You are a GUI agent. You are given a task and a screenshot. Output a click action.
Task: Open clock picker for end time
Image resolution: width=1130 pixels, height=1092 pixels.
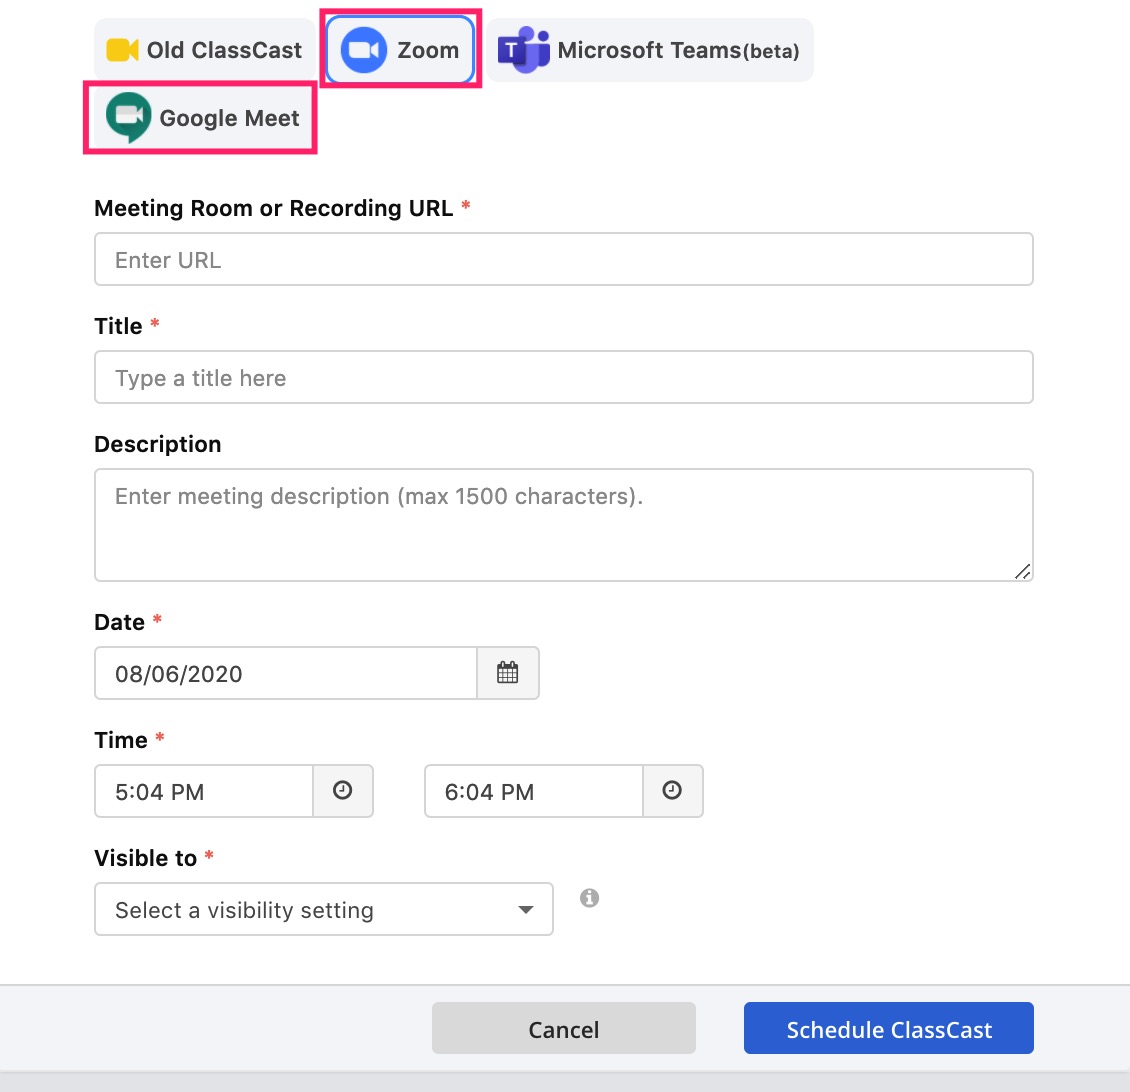coord(672,791)
